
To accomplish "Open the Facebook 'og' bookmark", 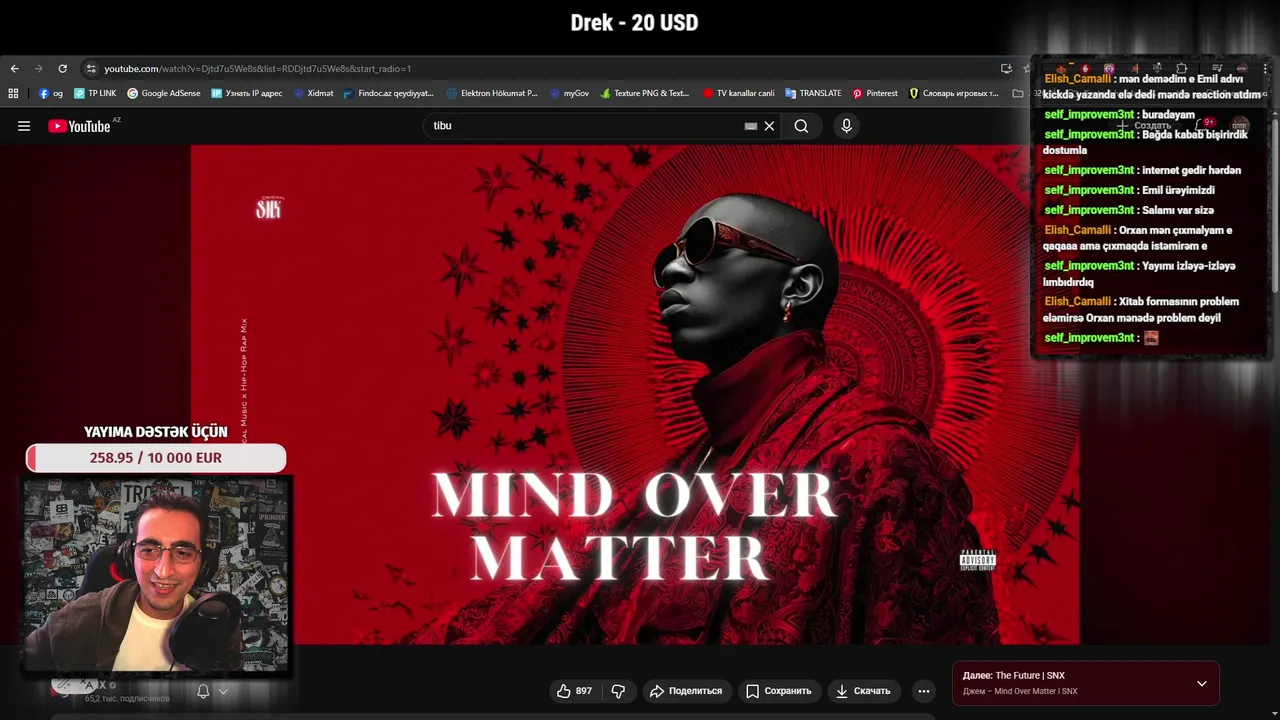I will point(51,93).
